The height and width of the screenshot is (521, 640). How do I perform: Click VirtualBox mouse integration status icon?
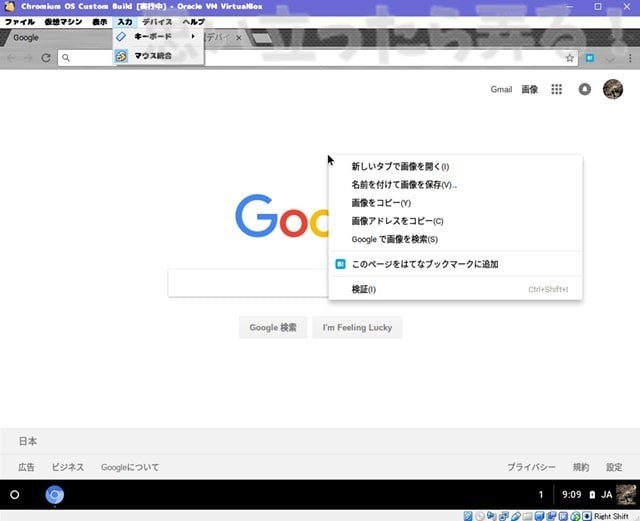[575, 516]
